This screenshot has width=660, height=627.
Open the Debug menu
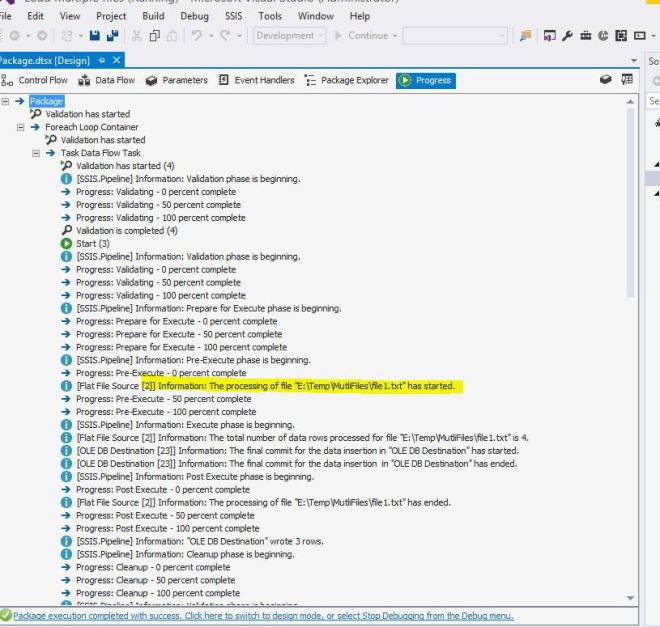[194, 16]
